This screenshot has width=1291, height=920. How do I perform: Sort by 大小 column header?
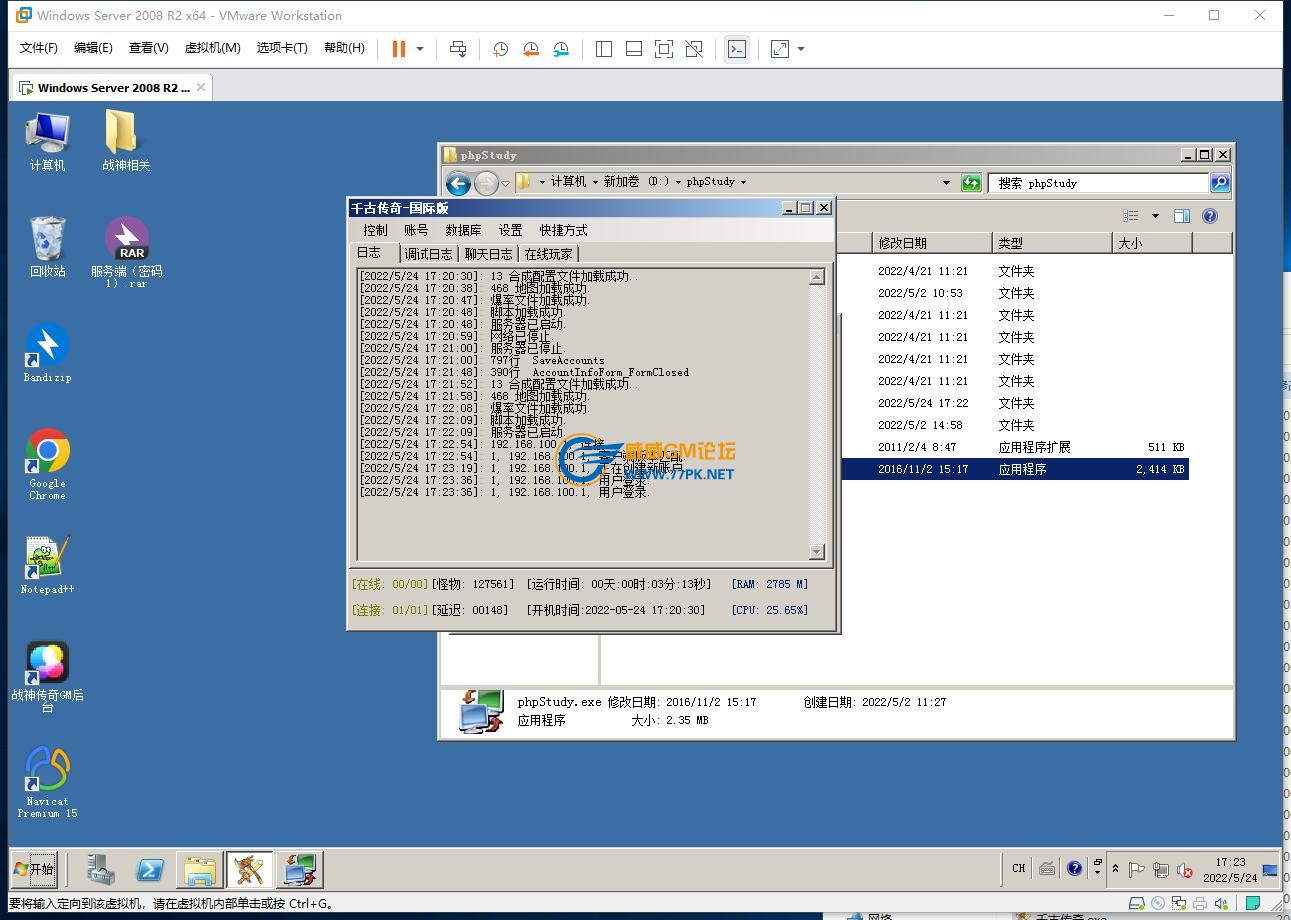click(1152, 243)
